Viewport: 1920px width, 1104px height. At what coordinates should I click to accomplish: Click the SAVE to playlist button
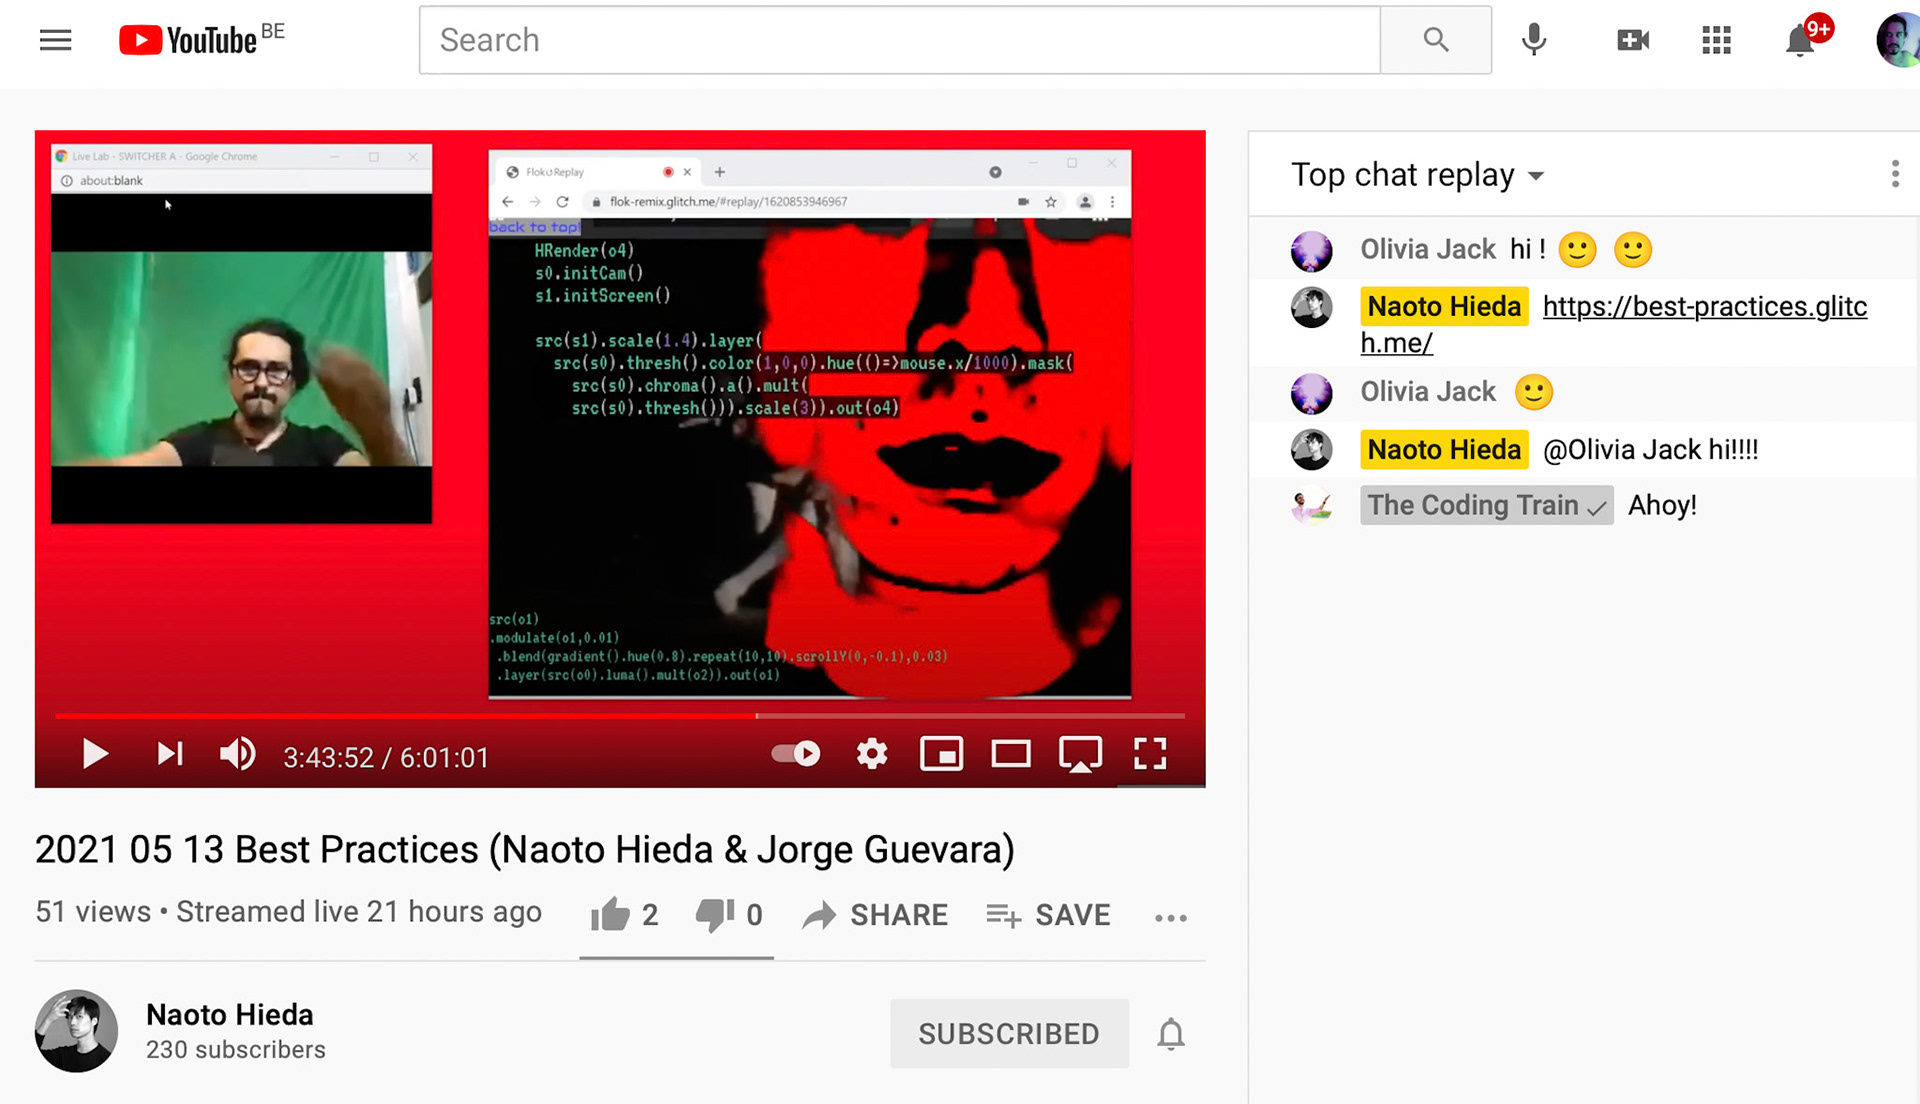pyautogui.click(x=1048, y=915)
